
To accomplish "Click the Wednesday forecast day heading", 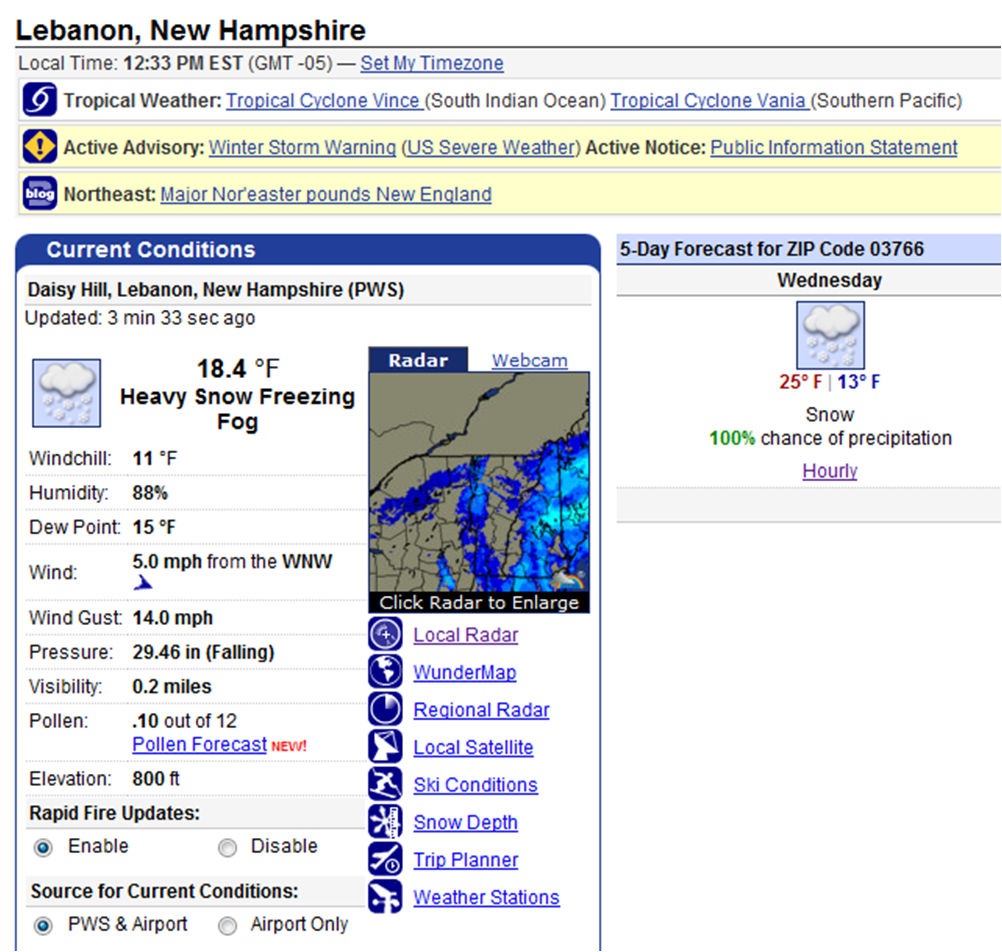I will pos(829,280).
